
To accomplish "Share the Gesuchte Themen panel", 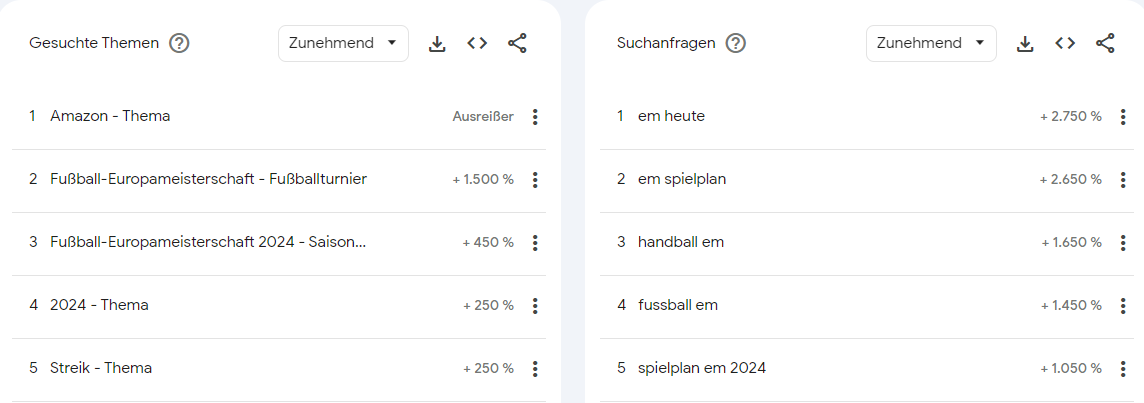I will (x=517, y=44).
